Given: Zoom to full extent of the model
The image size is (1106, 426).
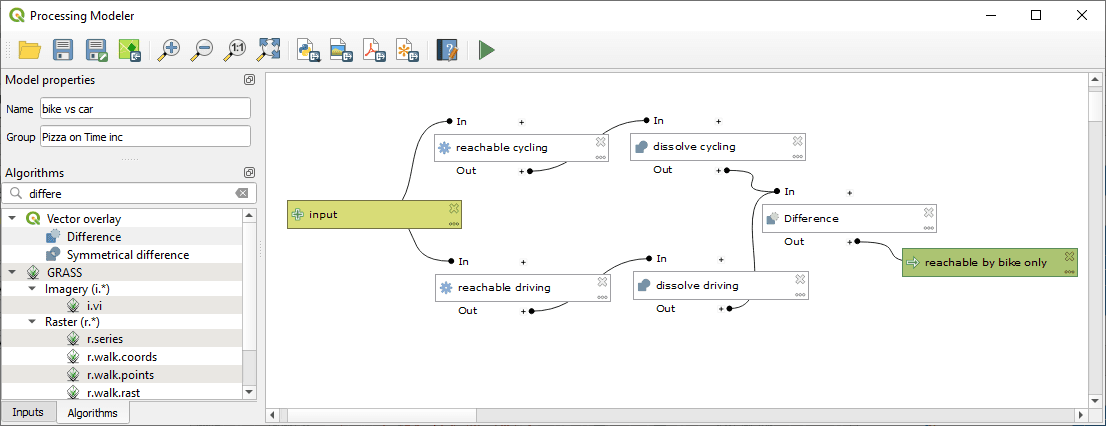Looking at the screenshot, I should pos(269,49).
